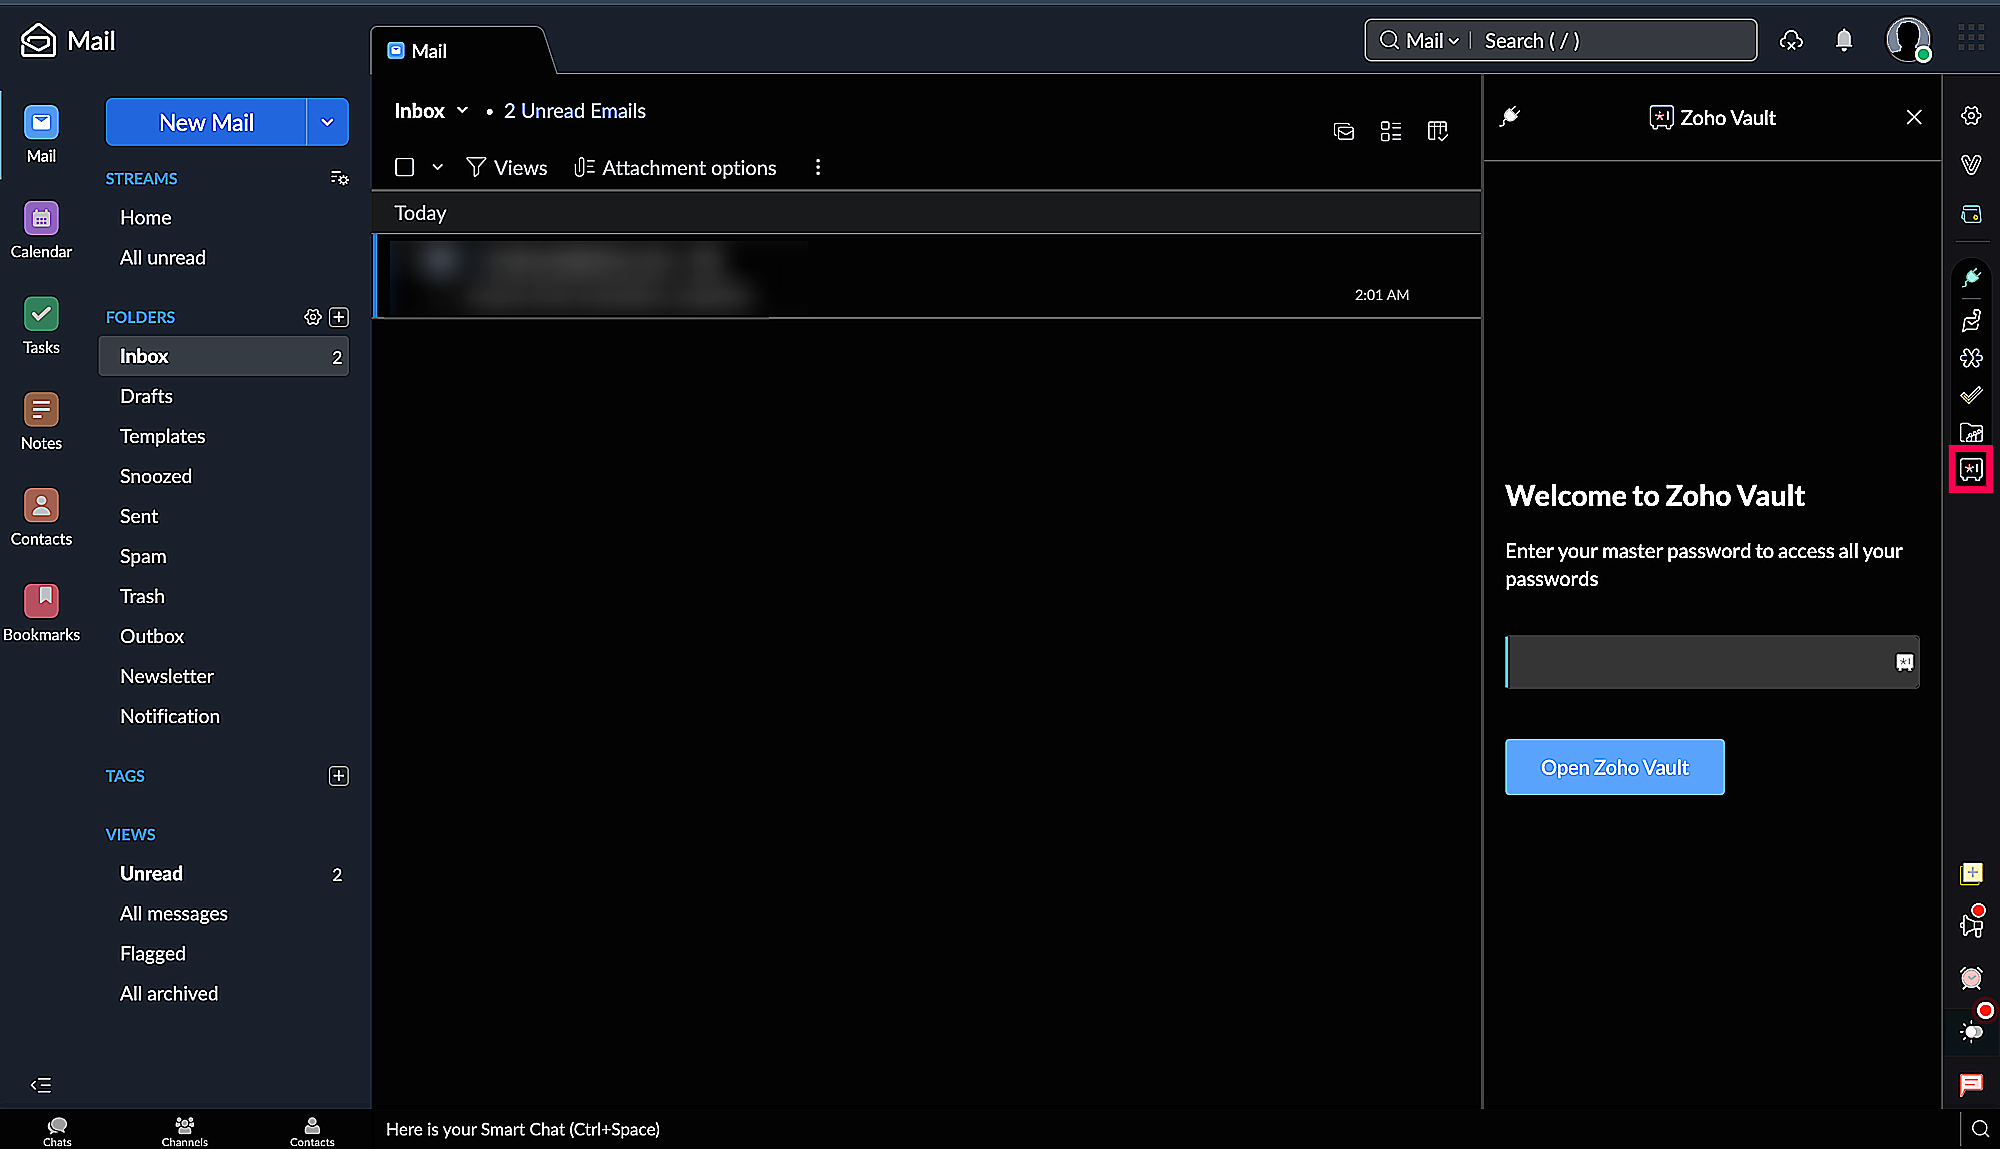Open the reminders alarm clock icon
Viewport: 2000px width, 1149px height.
click(x=1971, y=978)
